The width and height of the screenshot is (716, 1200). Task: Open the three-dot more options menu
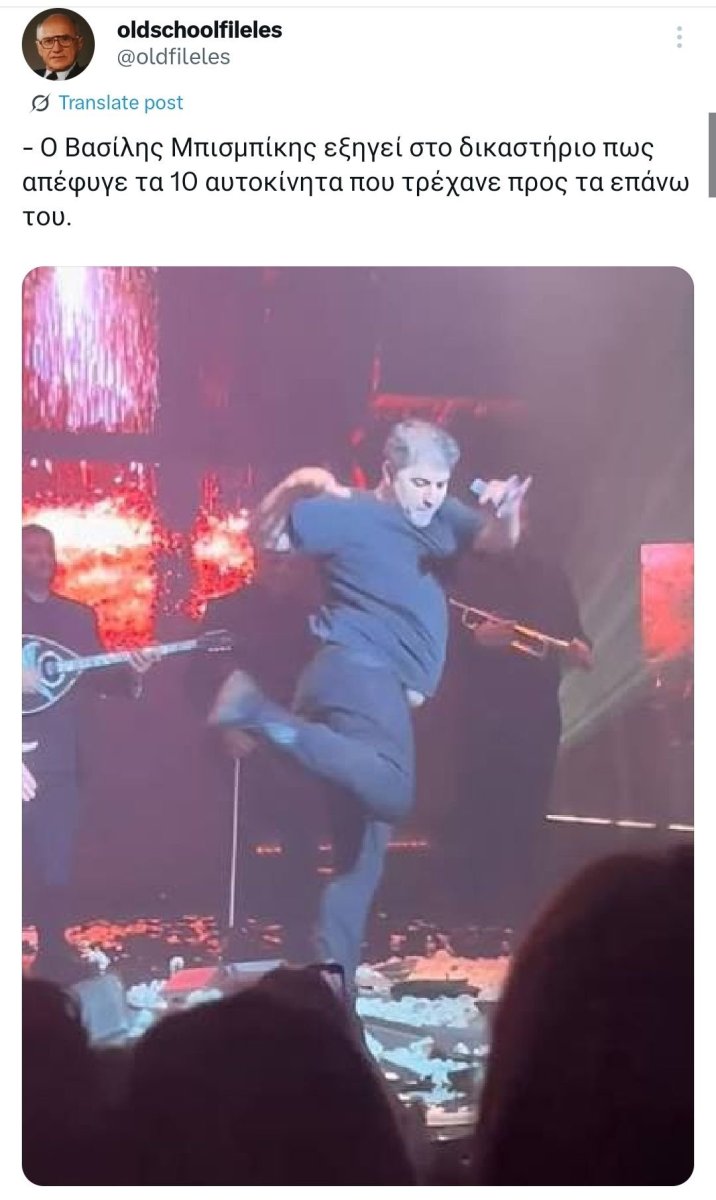(x=679, y=38)
